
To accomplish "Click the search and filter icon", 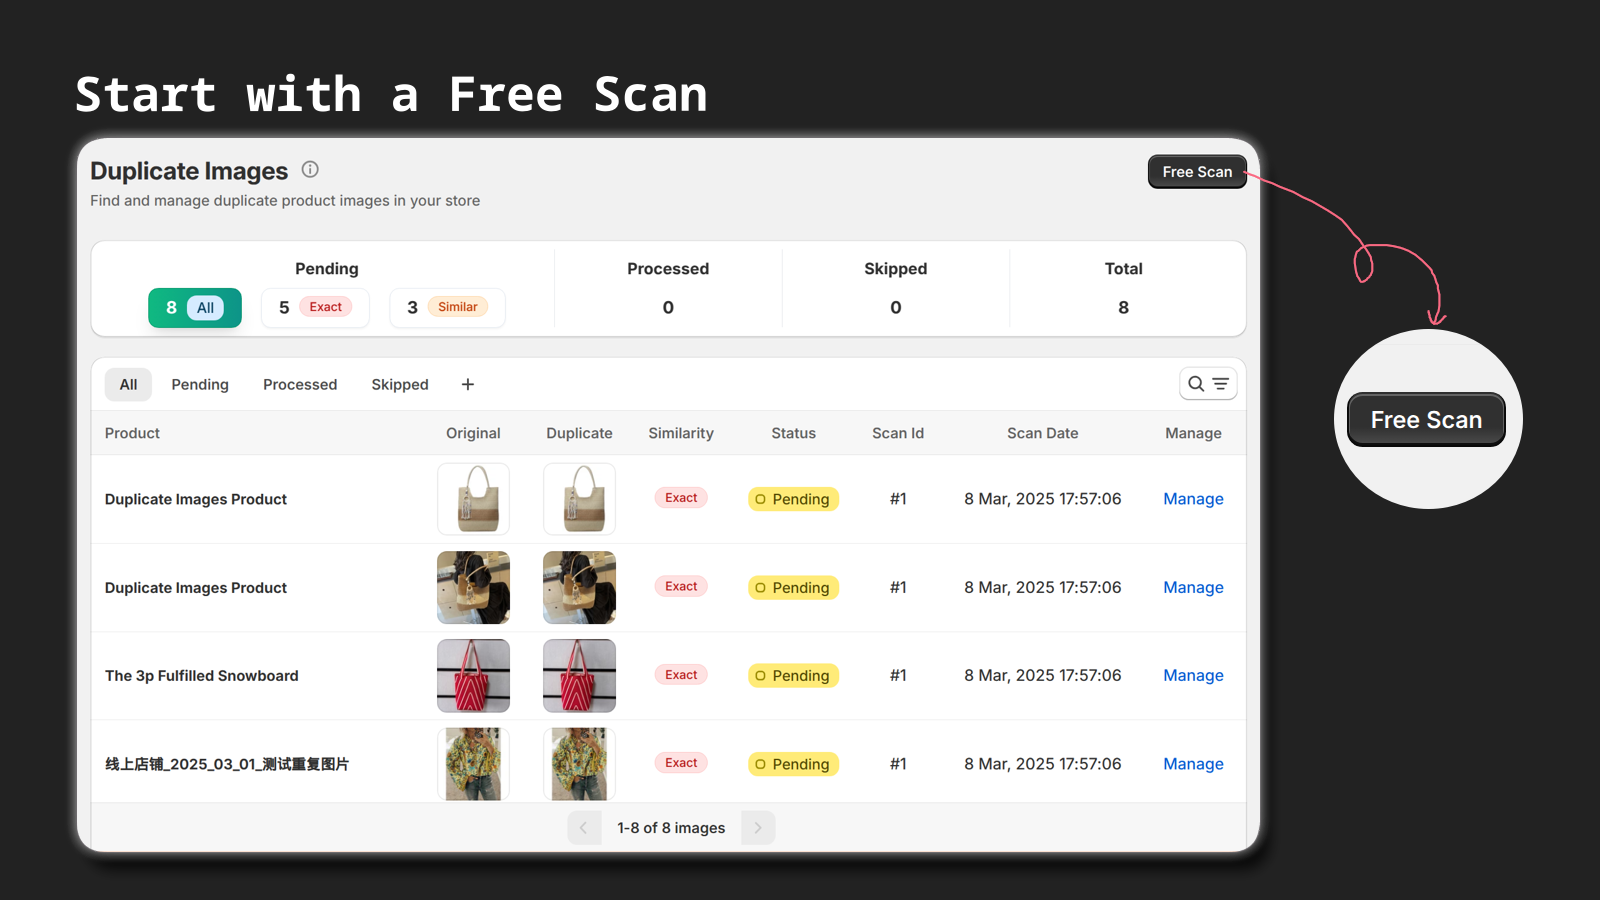I will point(1208,383).
